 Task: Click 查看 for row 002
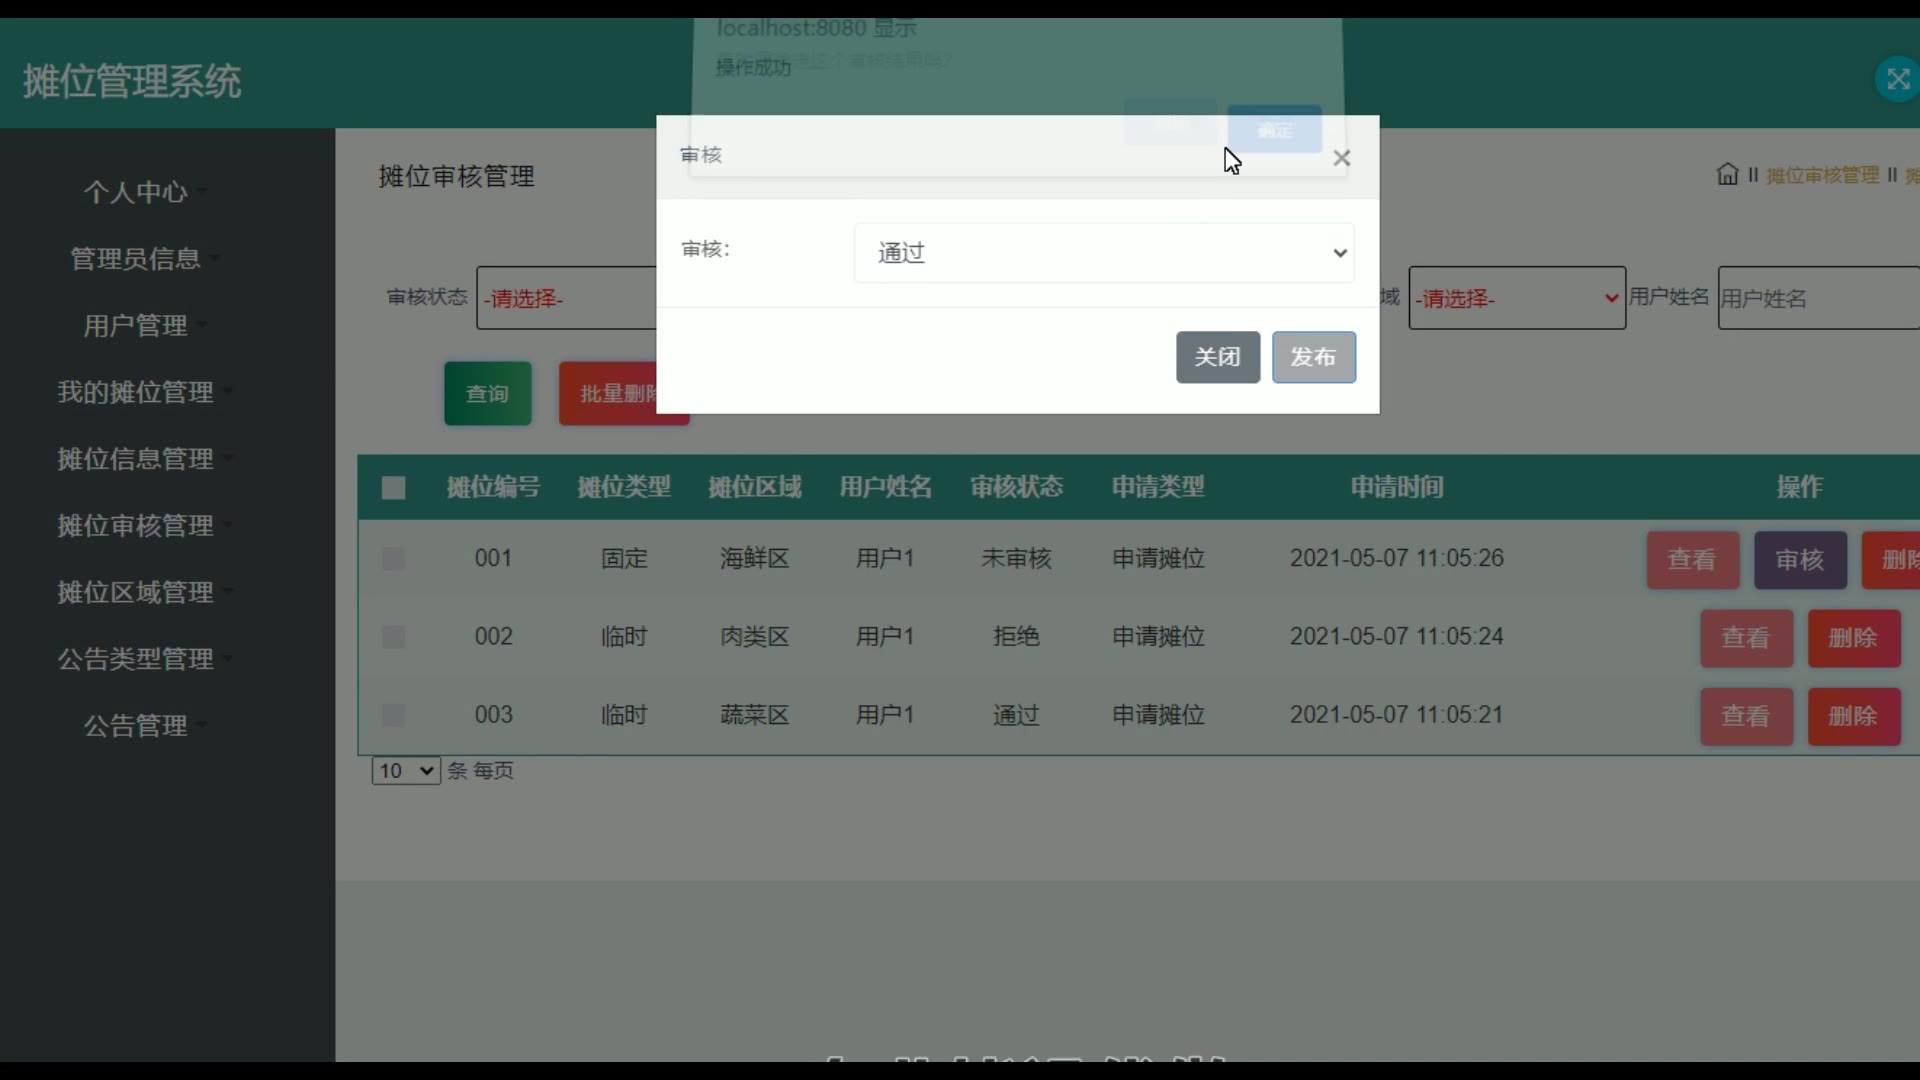click(1745, 638)
